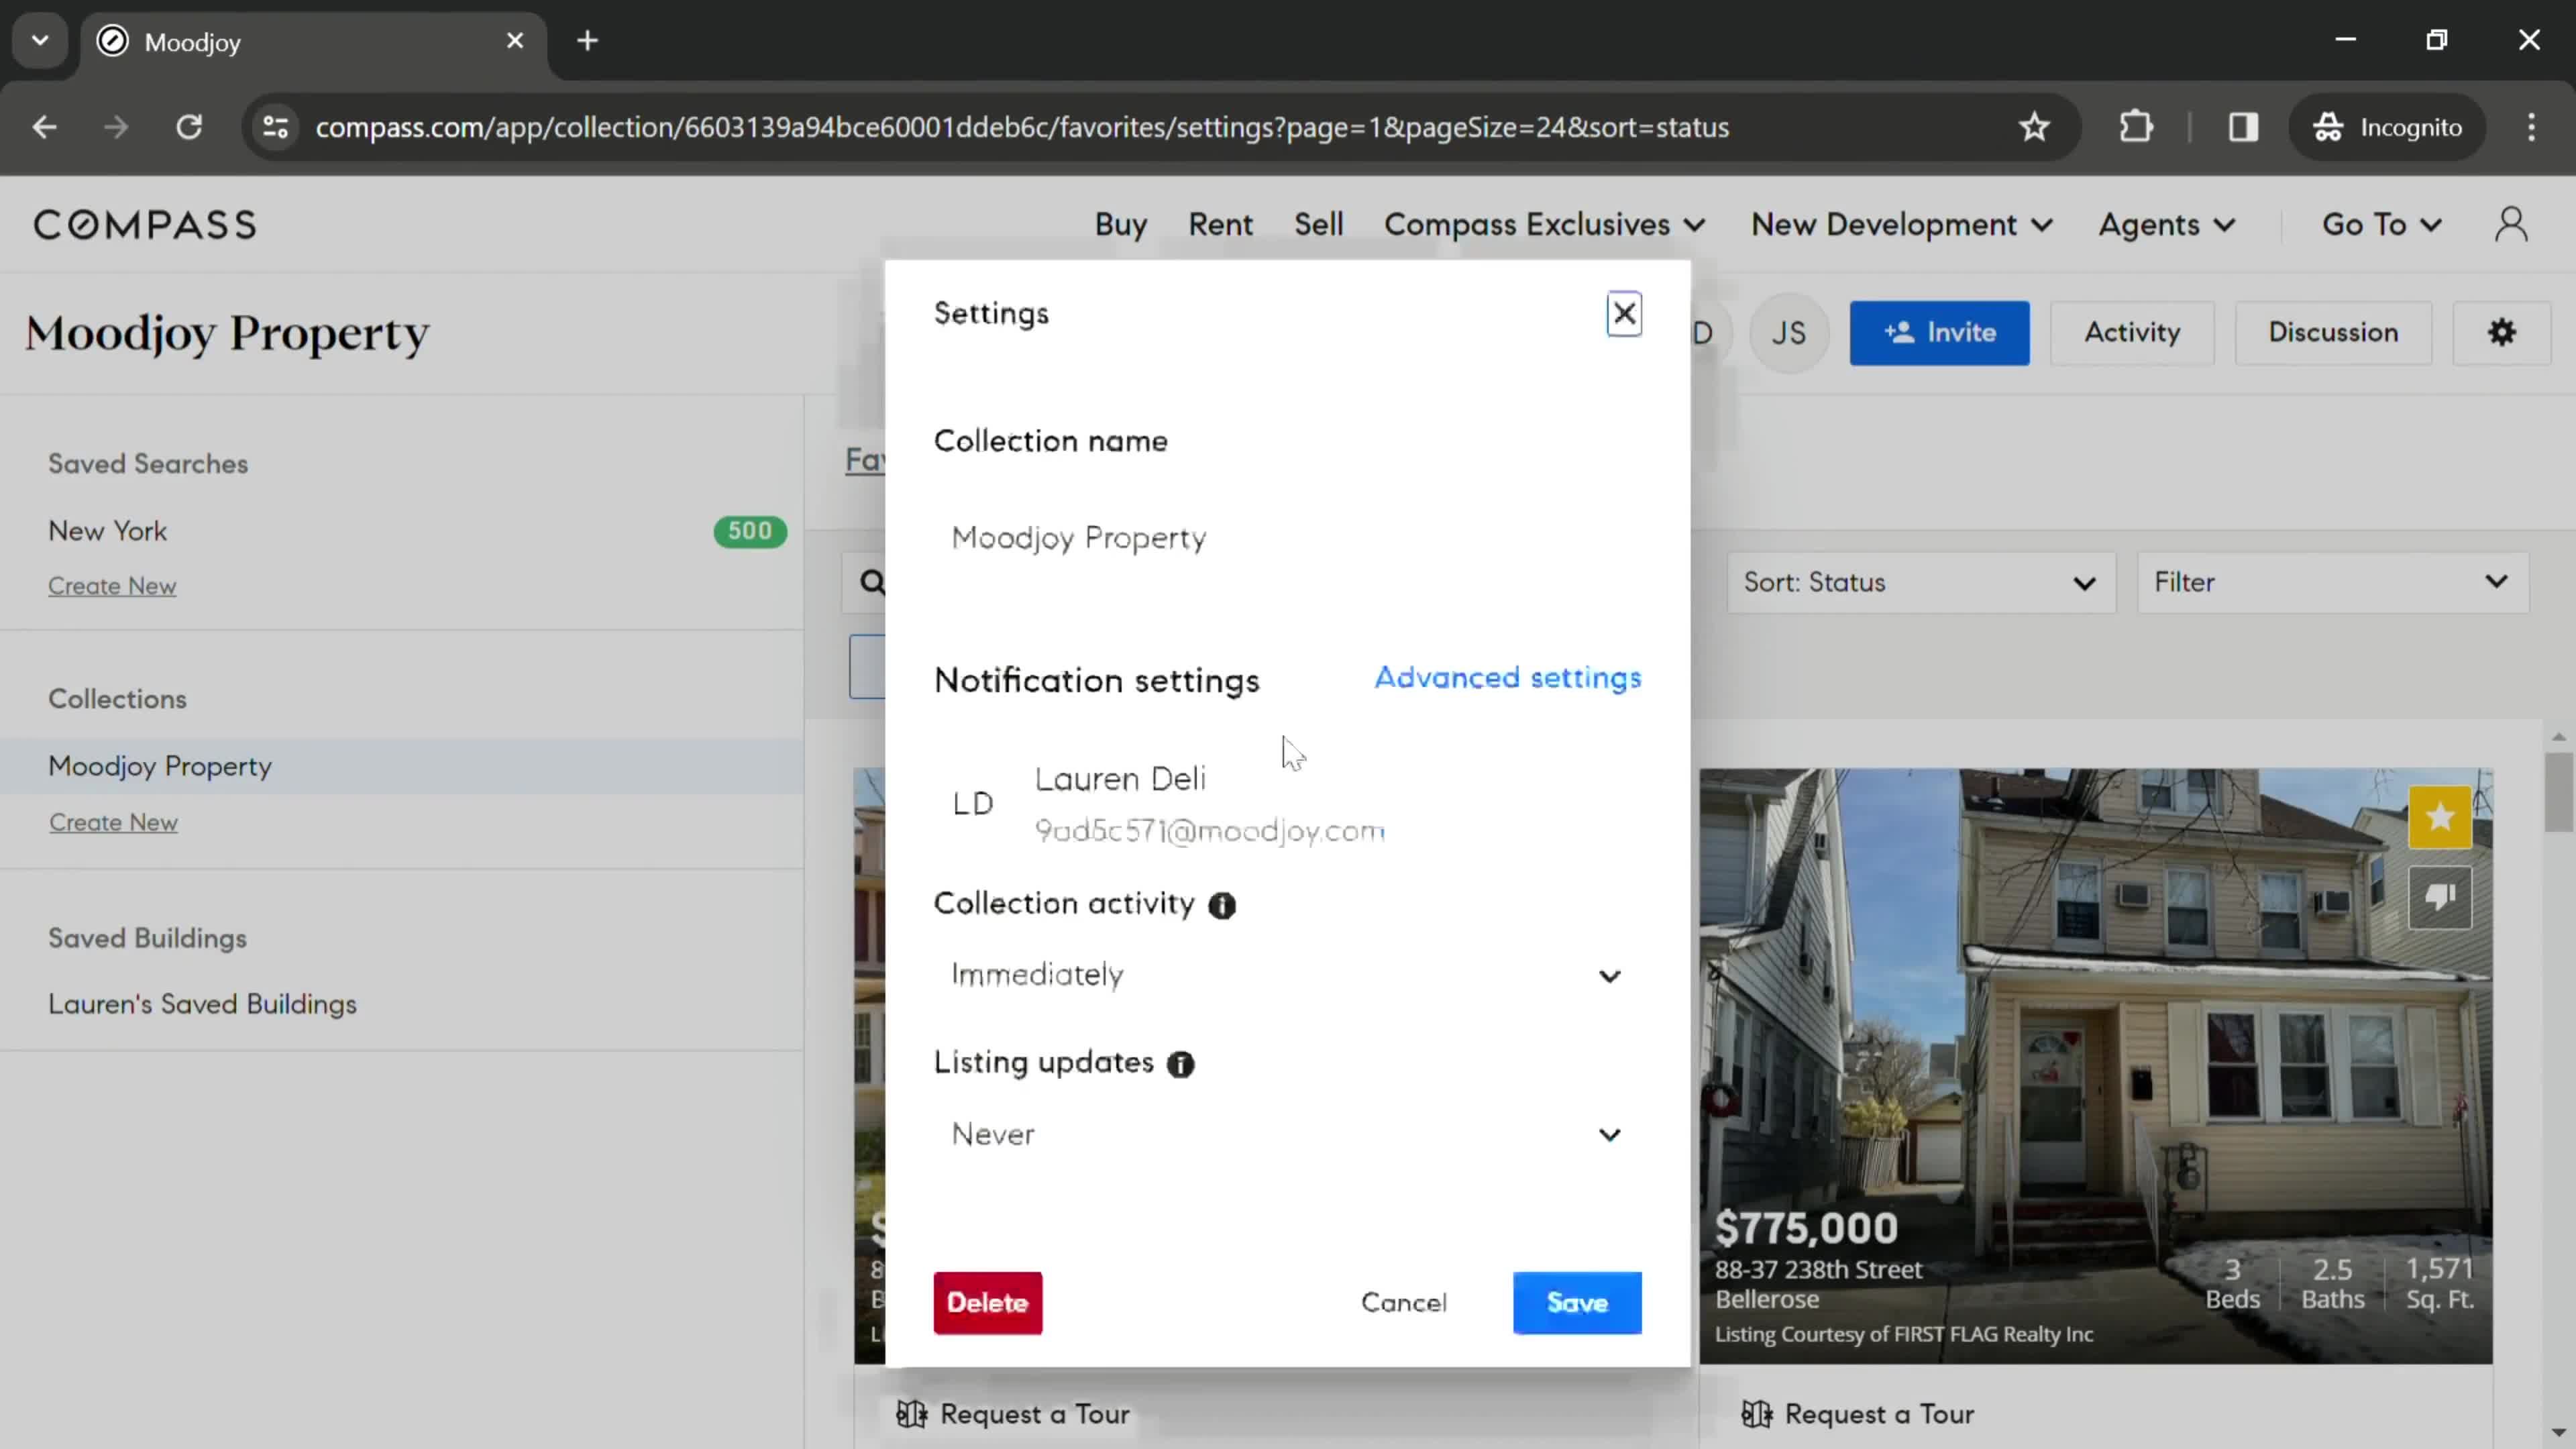Open a new browser tab

tap(588, 41)
